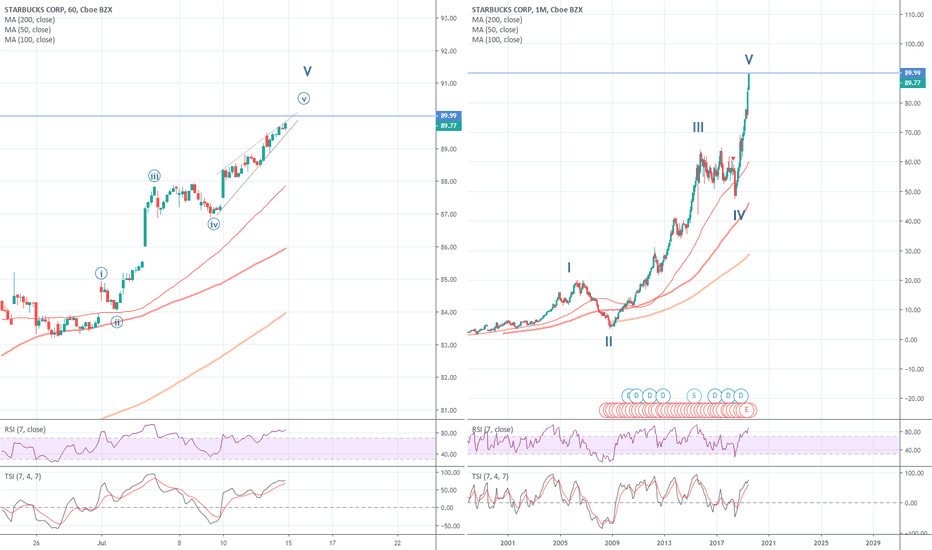Click MA (200, close) legend in hourly chart
Screen dimensions: 932x550
(30, 20)
